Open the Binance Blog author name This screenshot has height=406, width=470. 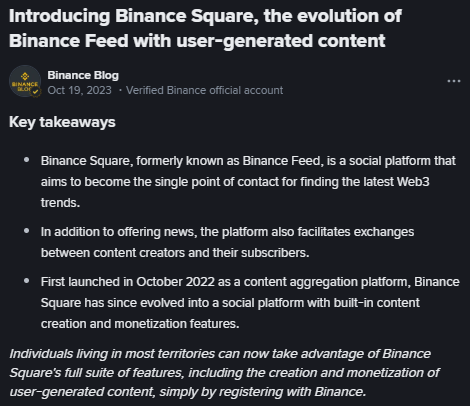83,75
